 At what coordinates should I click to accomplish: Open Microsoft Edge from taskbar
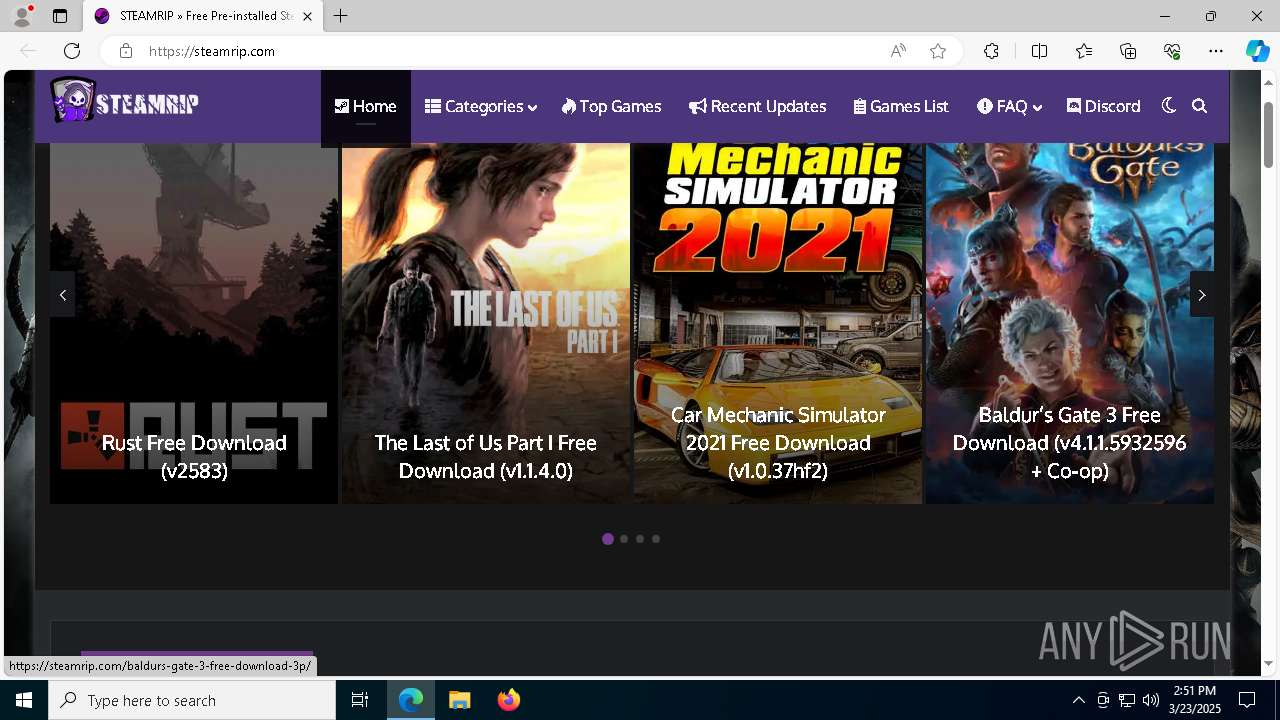411,700
